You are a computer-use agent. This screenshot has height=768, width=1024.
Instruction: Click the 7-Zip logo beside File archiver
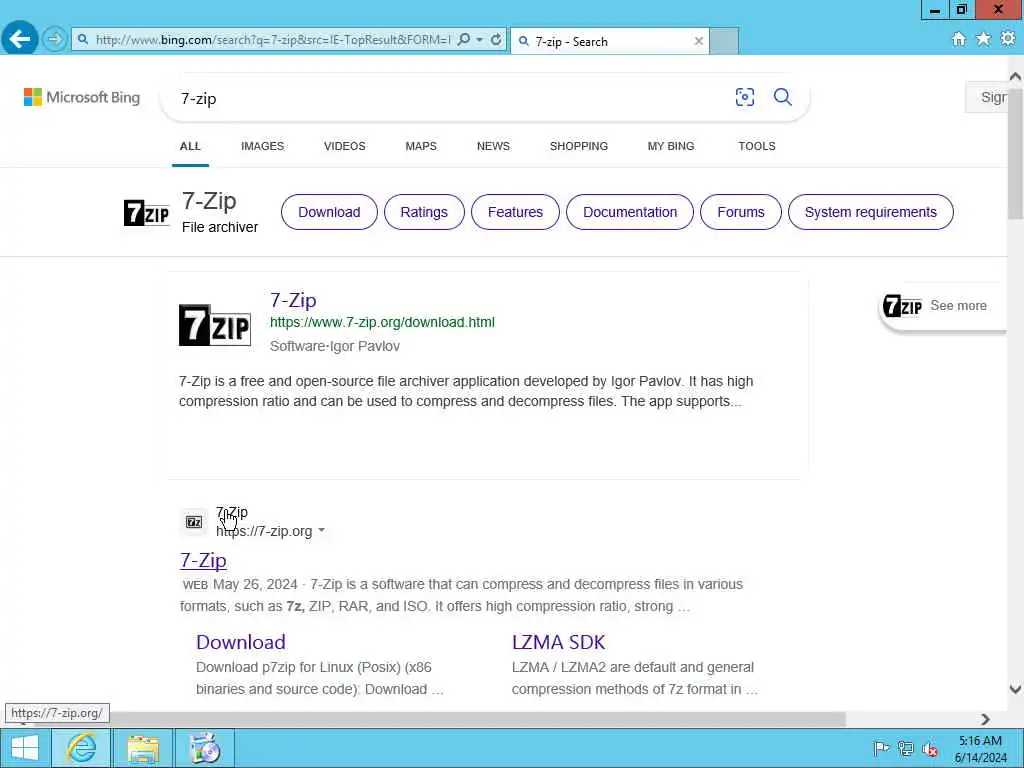pyautogui.click(x=146, y=213)
